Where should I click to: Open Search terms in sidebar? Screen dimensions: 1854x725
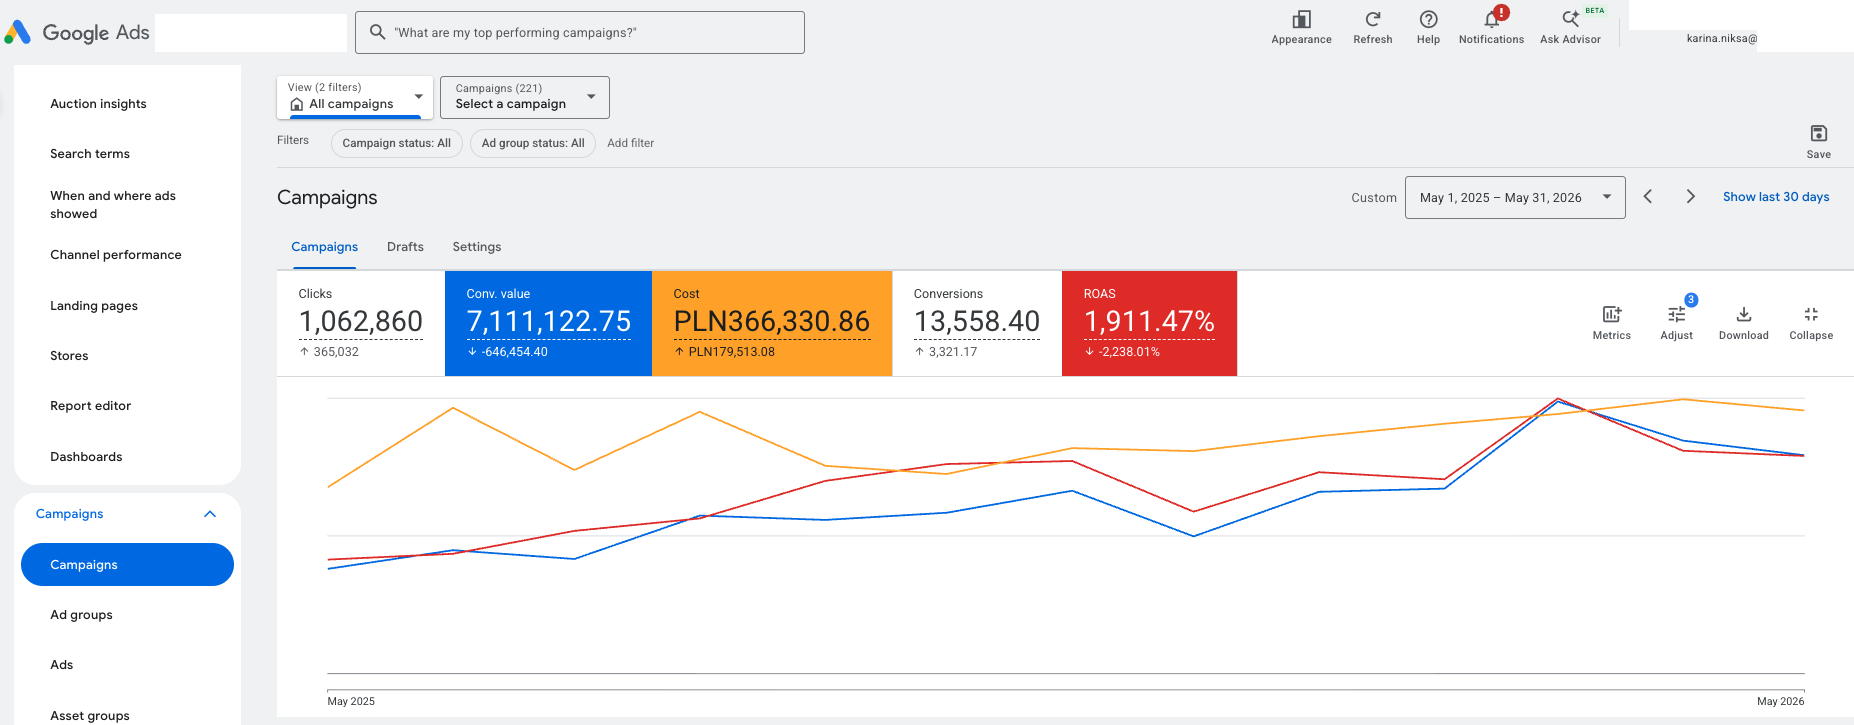pos(90,154)
